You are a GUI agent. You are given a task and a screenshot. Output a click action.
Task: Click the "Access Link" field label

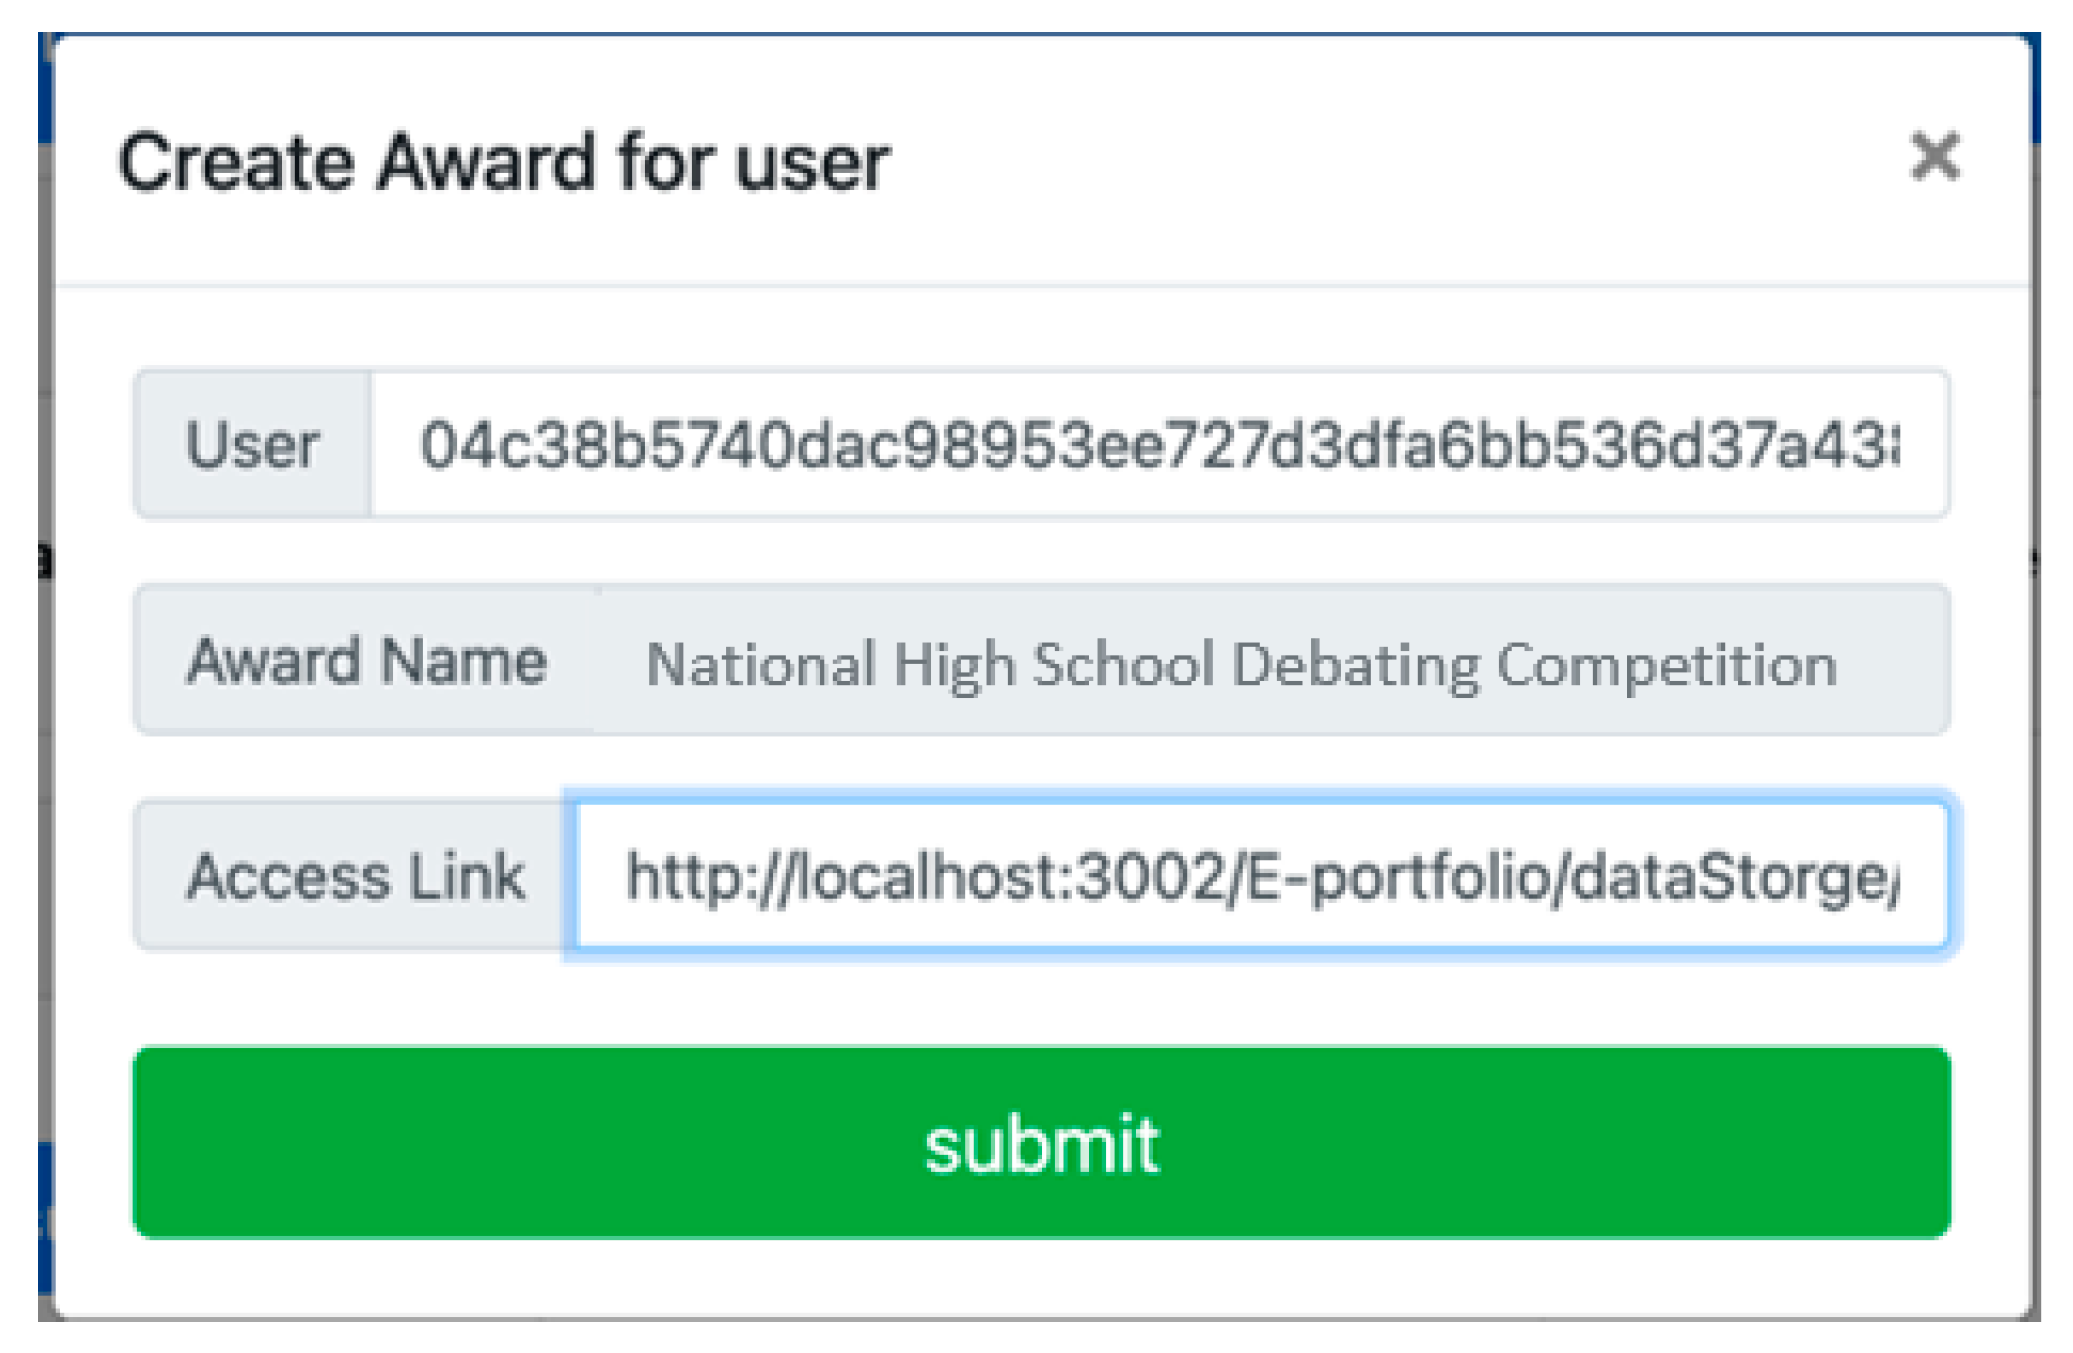(x=355, y=876)
